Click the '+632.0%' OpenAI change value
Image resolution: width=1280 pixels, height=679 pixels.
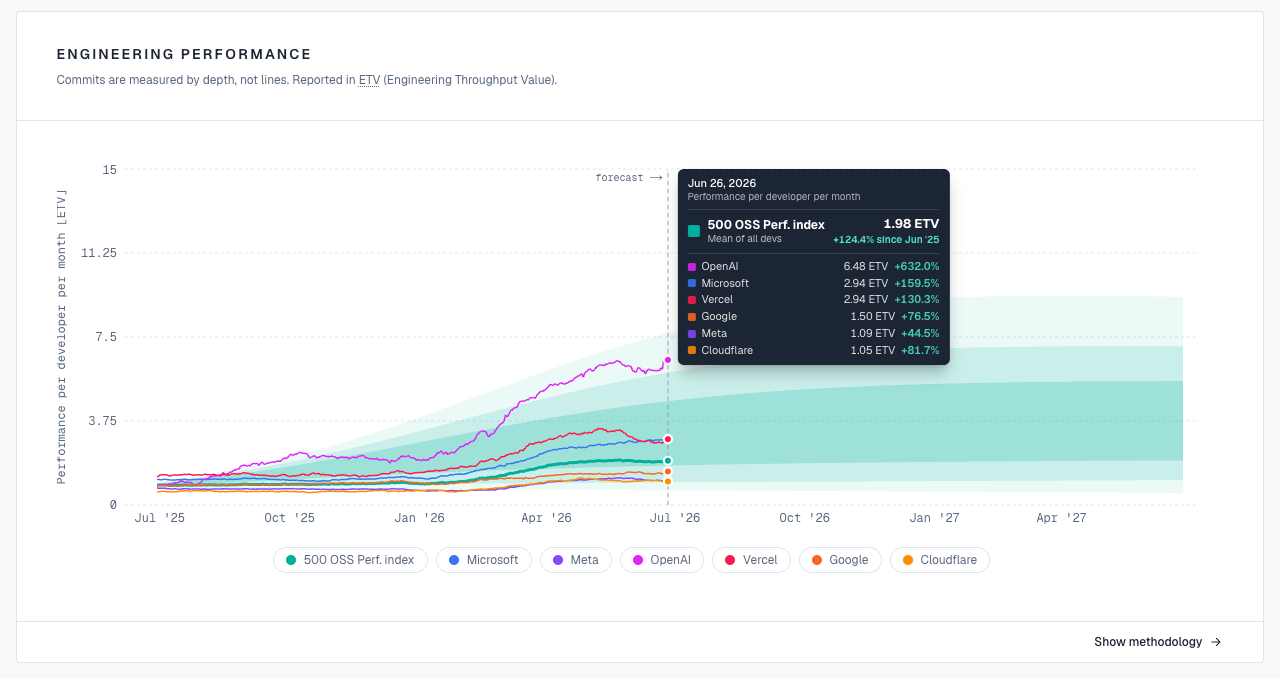pos(917,267)
